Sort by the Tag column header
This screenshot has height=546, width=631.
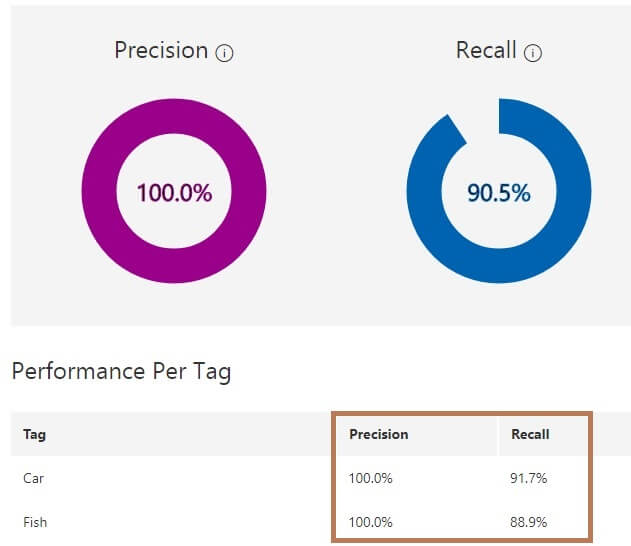(34, 435)
